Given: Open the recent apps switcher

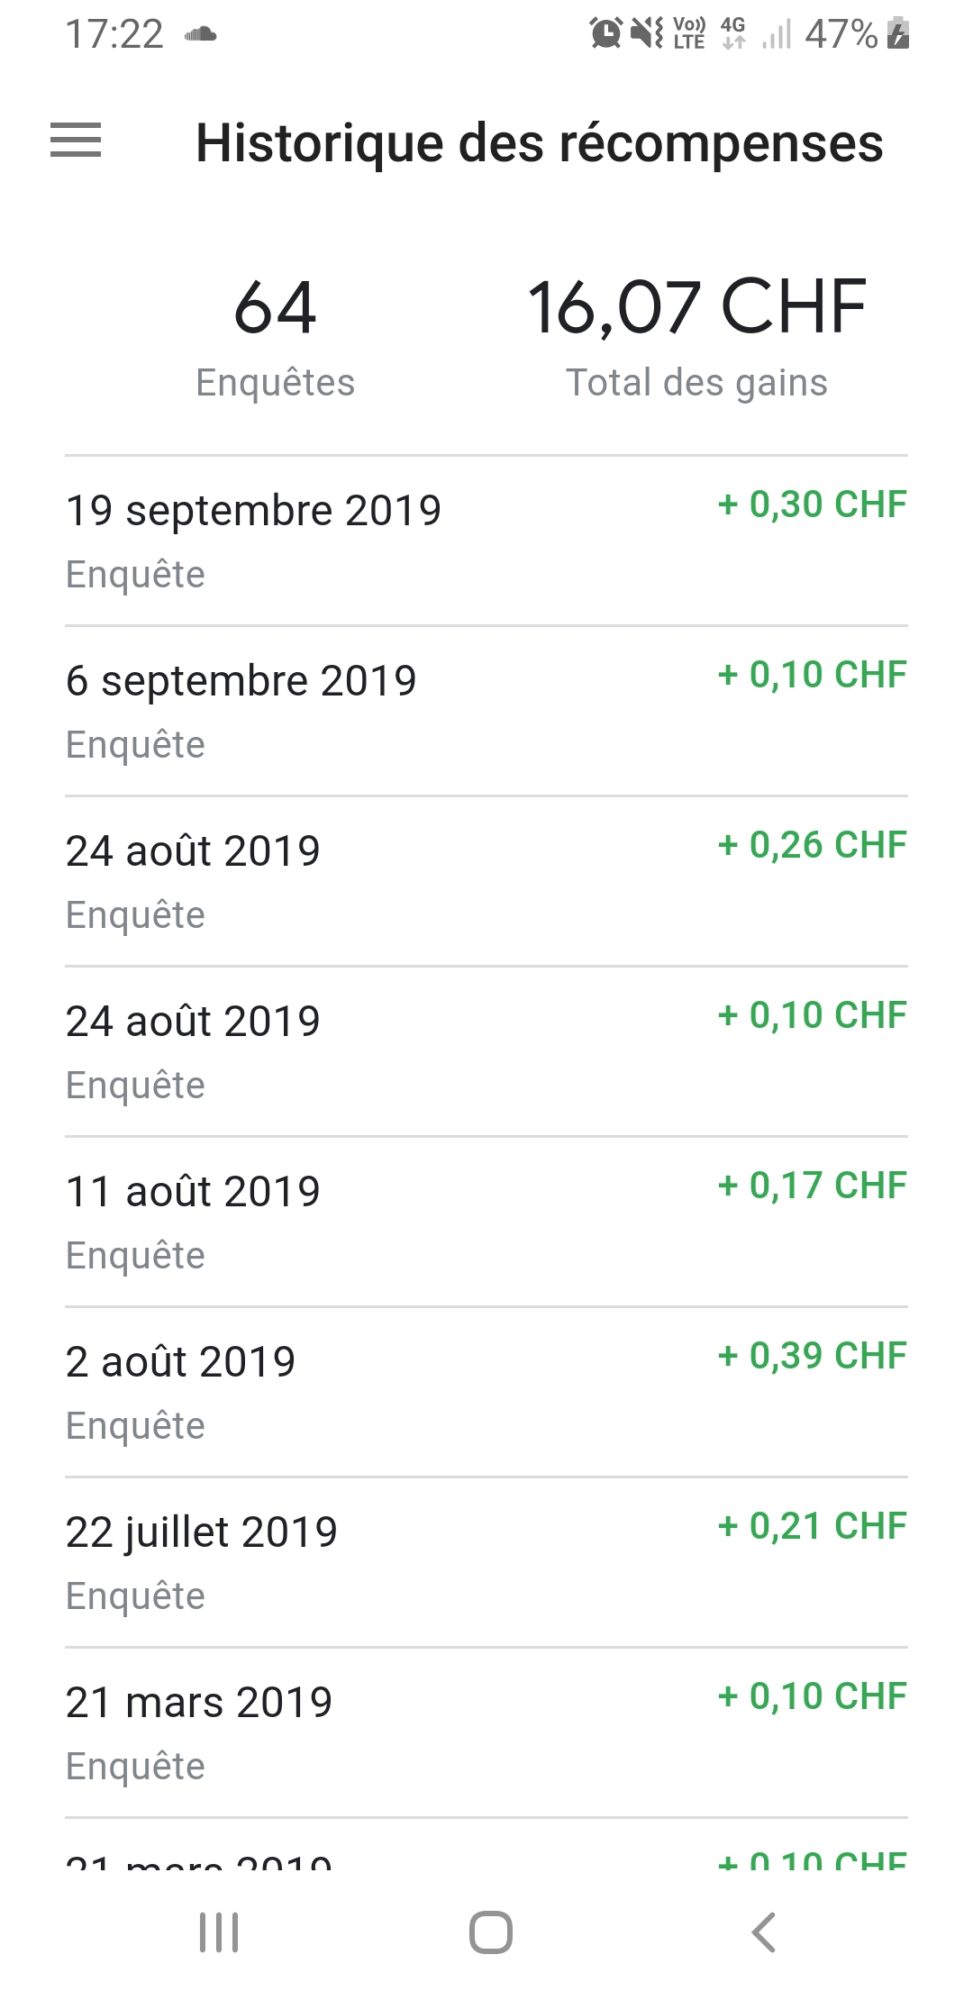Looking at the screenshot, I should (219, 1932).
